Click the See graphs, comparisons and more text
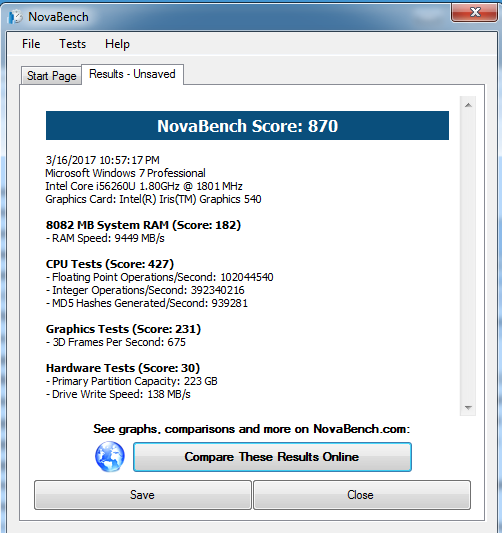The height and width of the screenshot is (533, 502). [252, 429]
